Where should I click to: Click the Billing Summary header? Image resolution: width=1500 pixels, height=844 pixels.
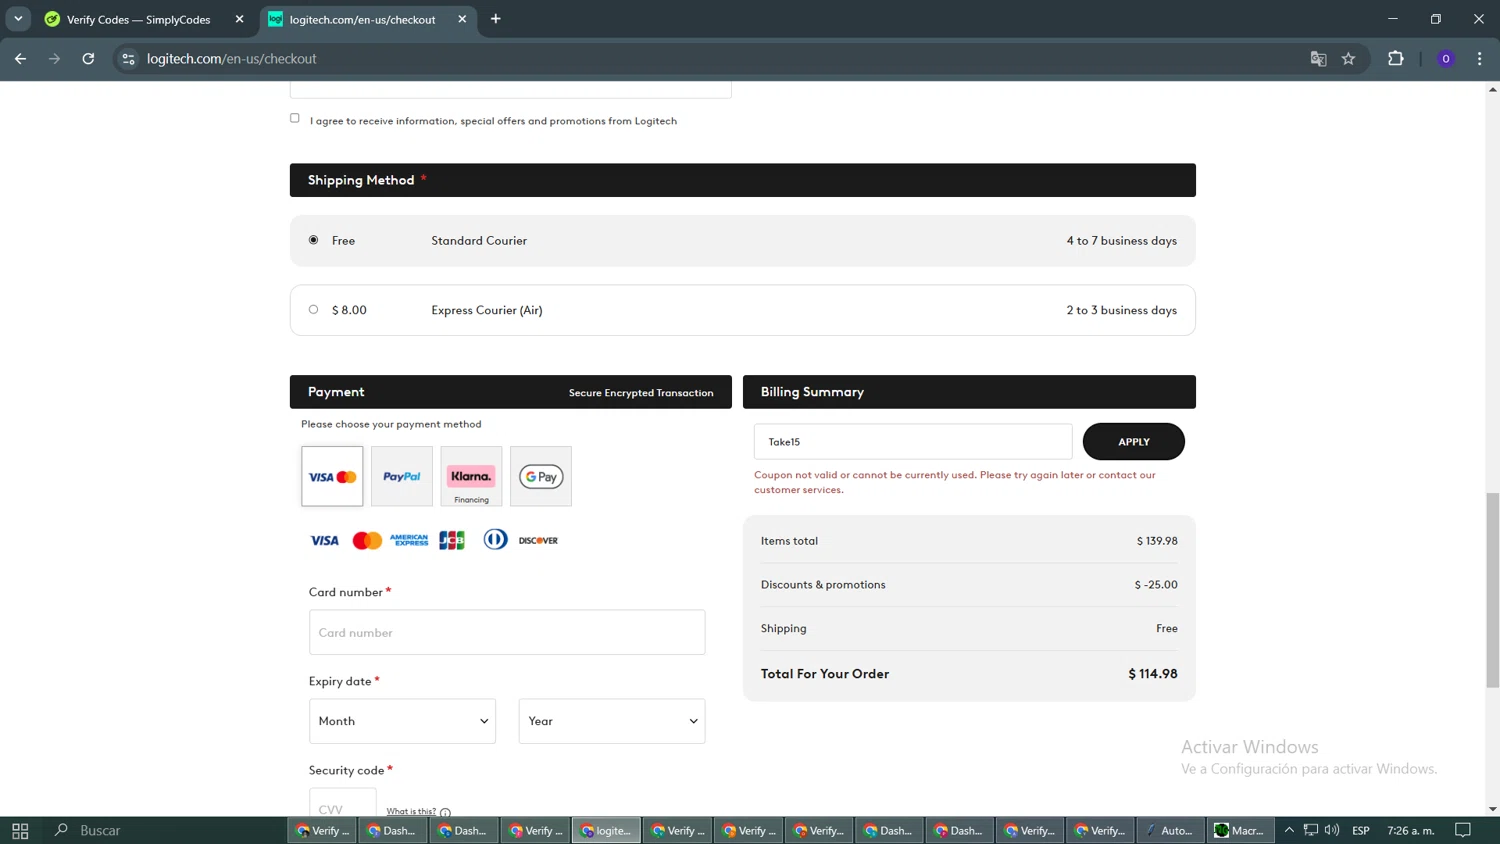click(969, 392)
